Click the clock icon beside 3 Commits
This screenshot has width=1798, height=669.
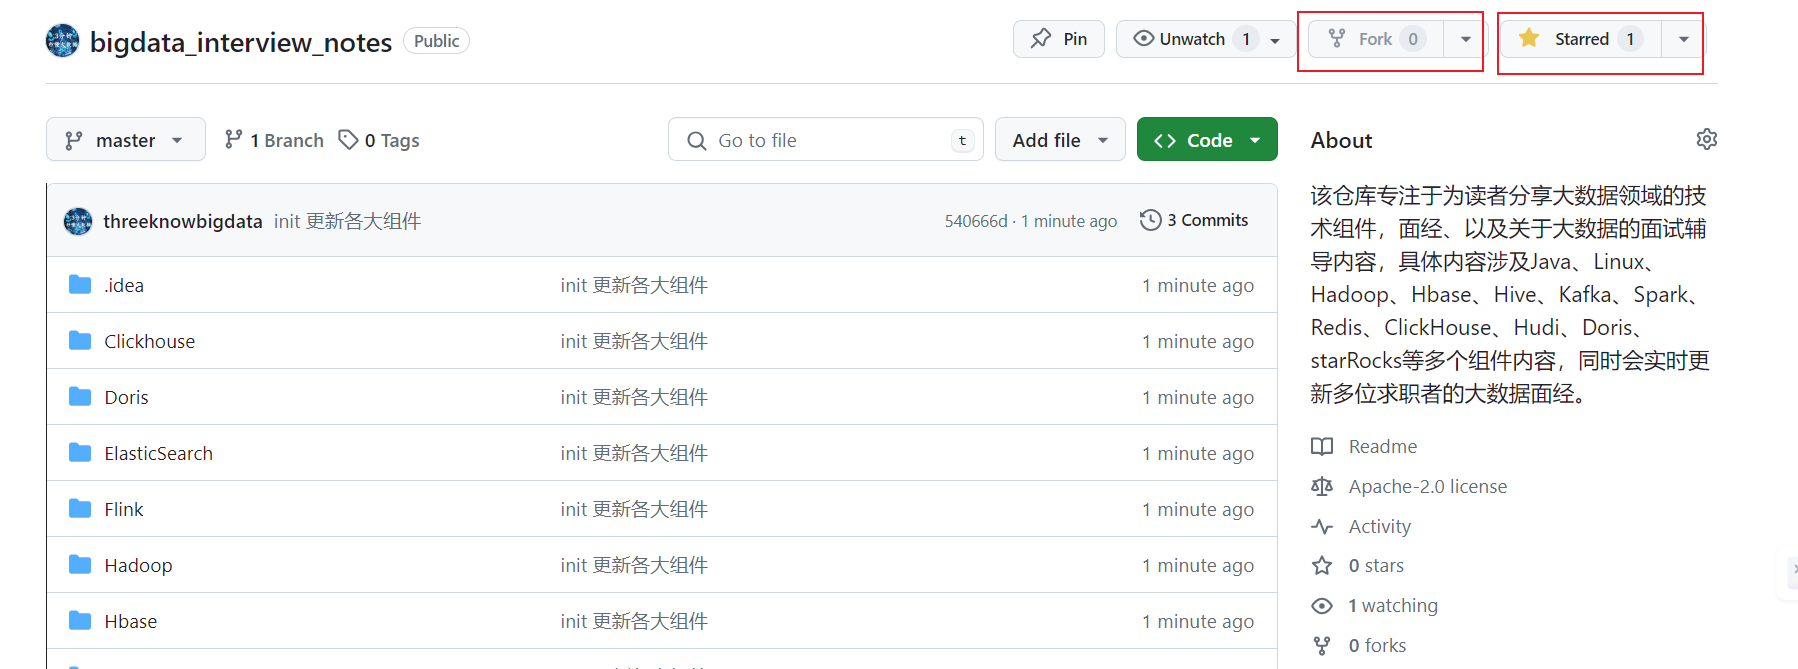(1150, 220)
